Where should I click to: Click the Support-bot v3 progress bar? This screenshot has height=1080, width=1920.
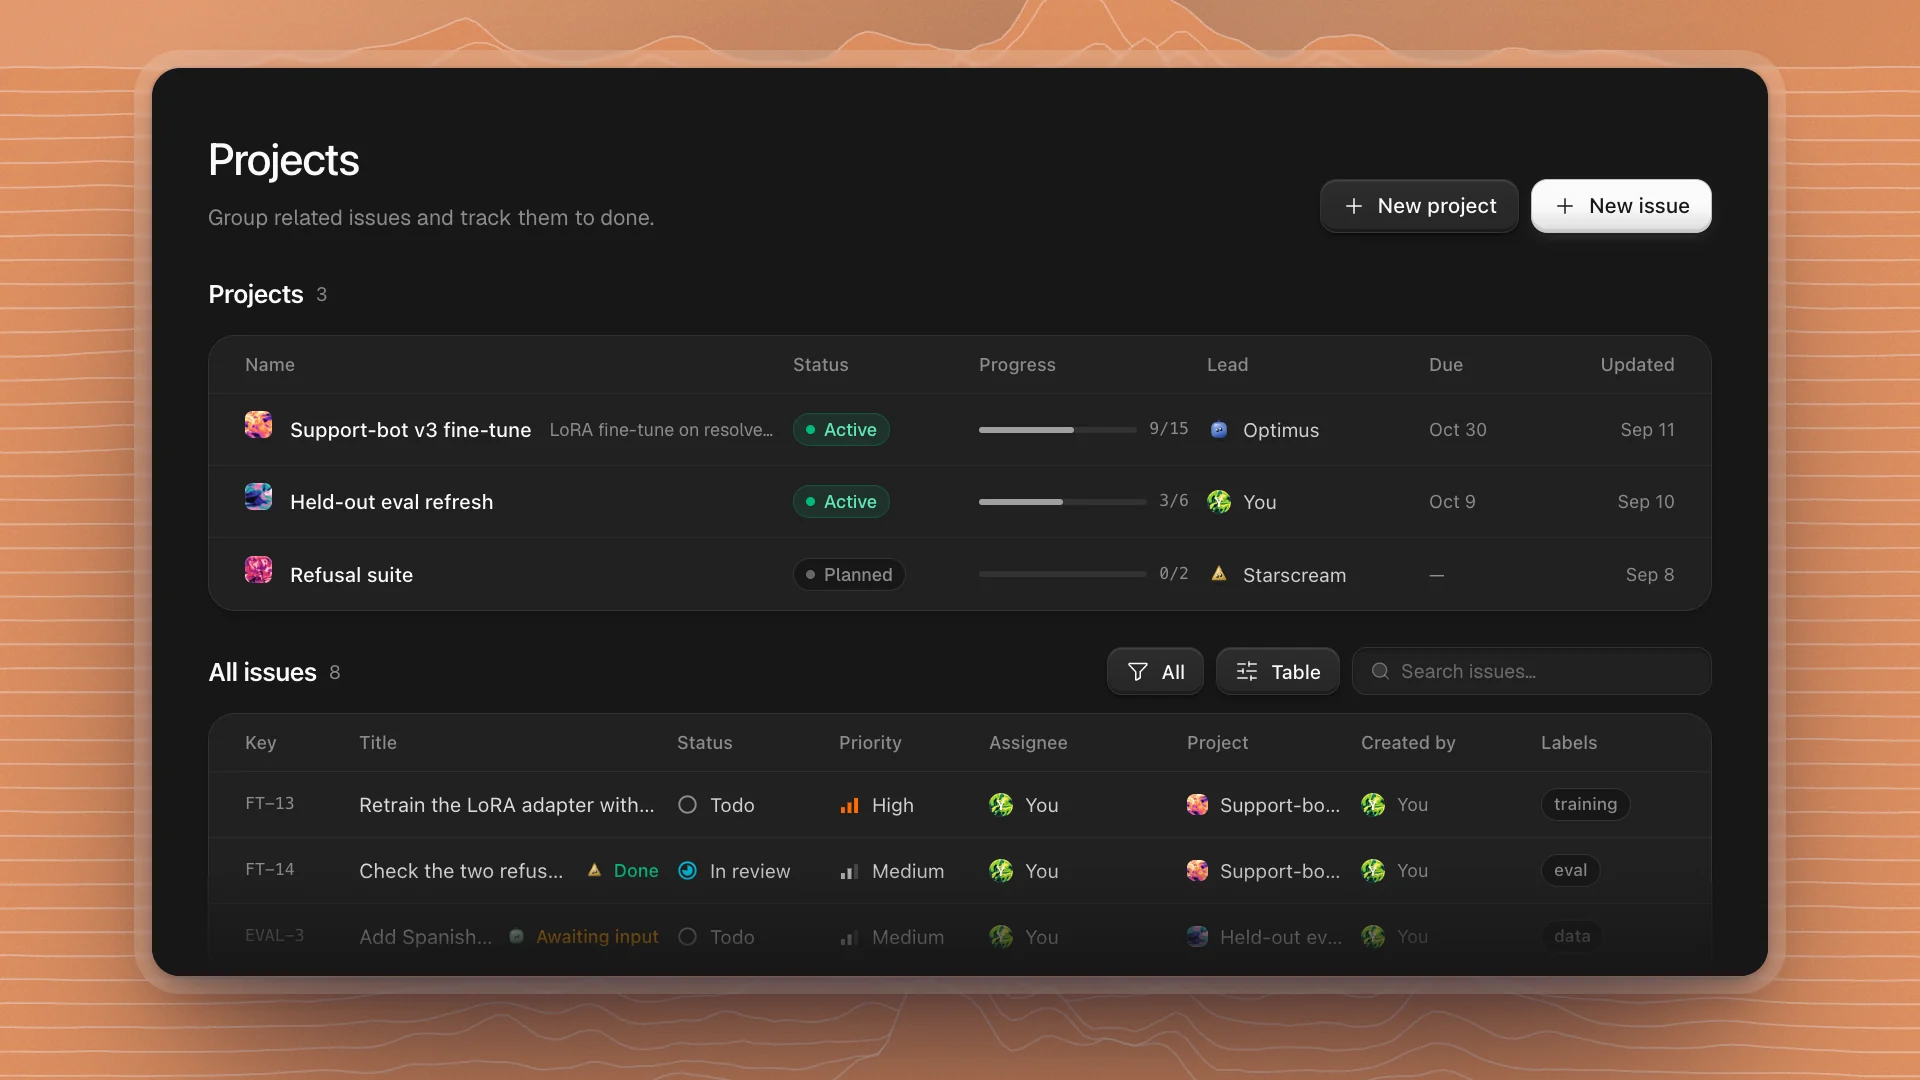(1057, 430)
